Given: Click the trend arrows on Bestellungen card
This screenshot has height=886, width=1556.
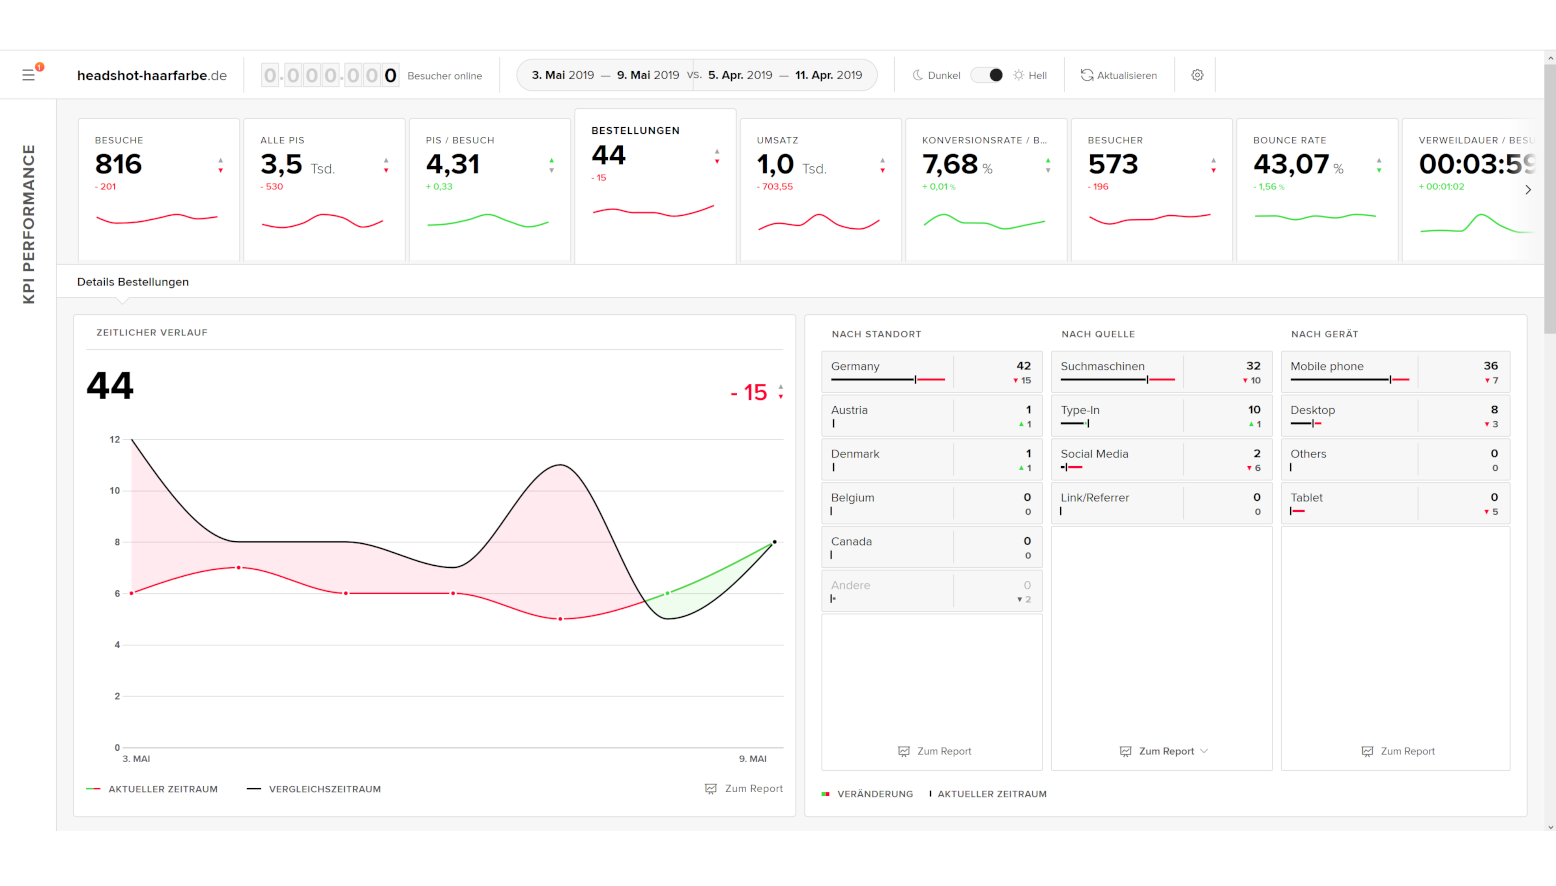Looking at the screenshot, I should click(717, 156).
